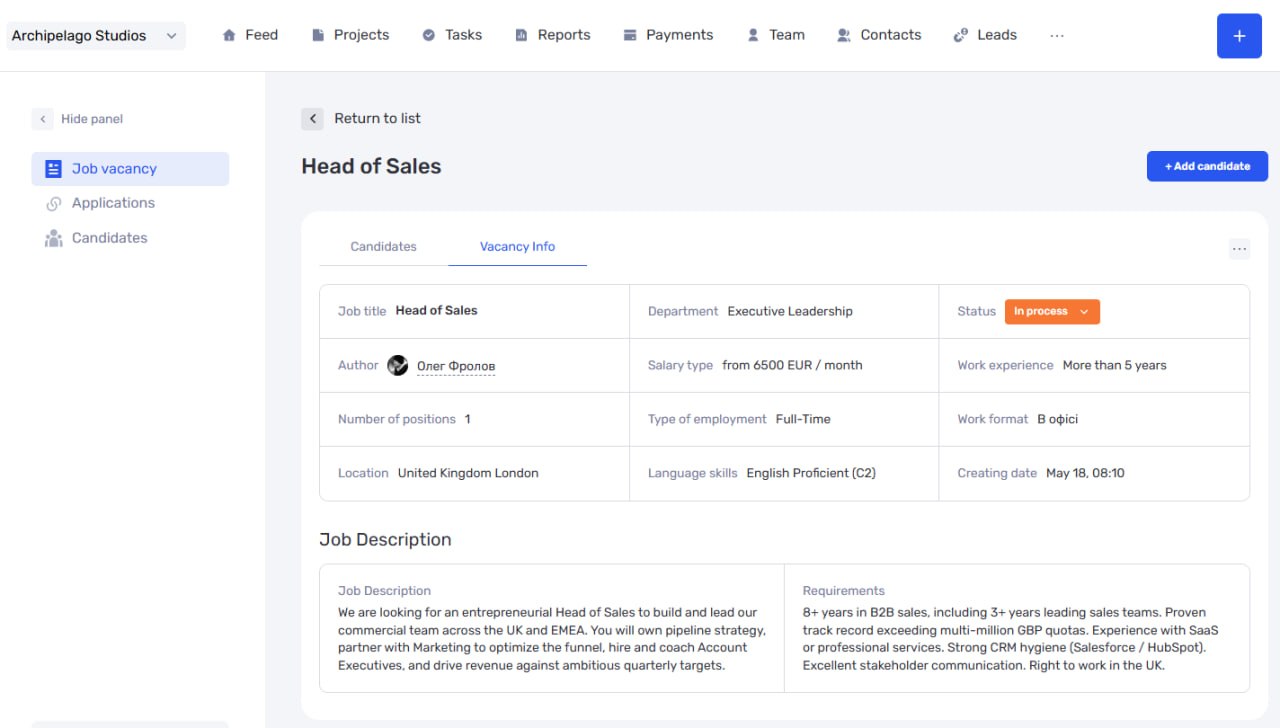1280x728 pixels.
Task: Click the Tasks checkmark icon
Action: (429, 35)
